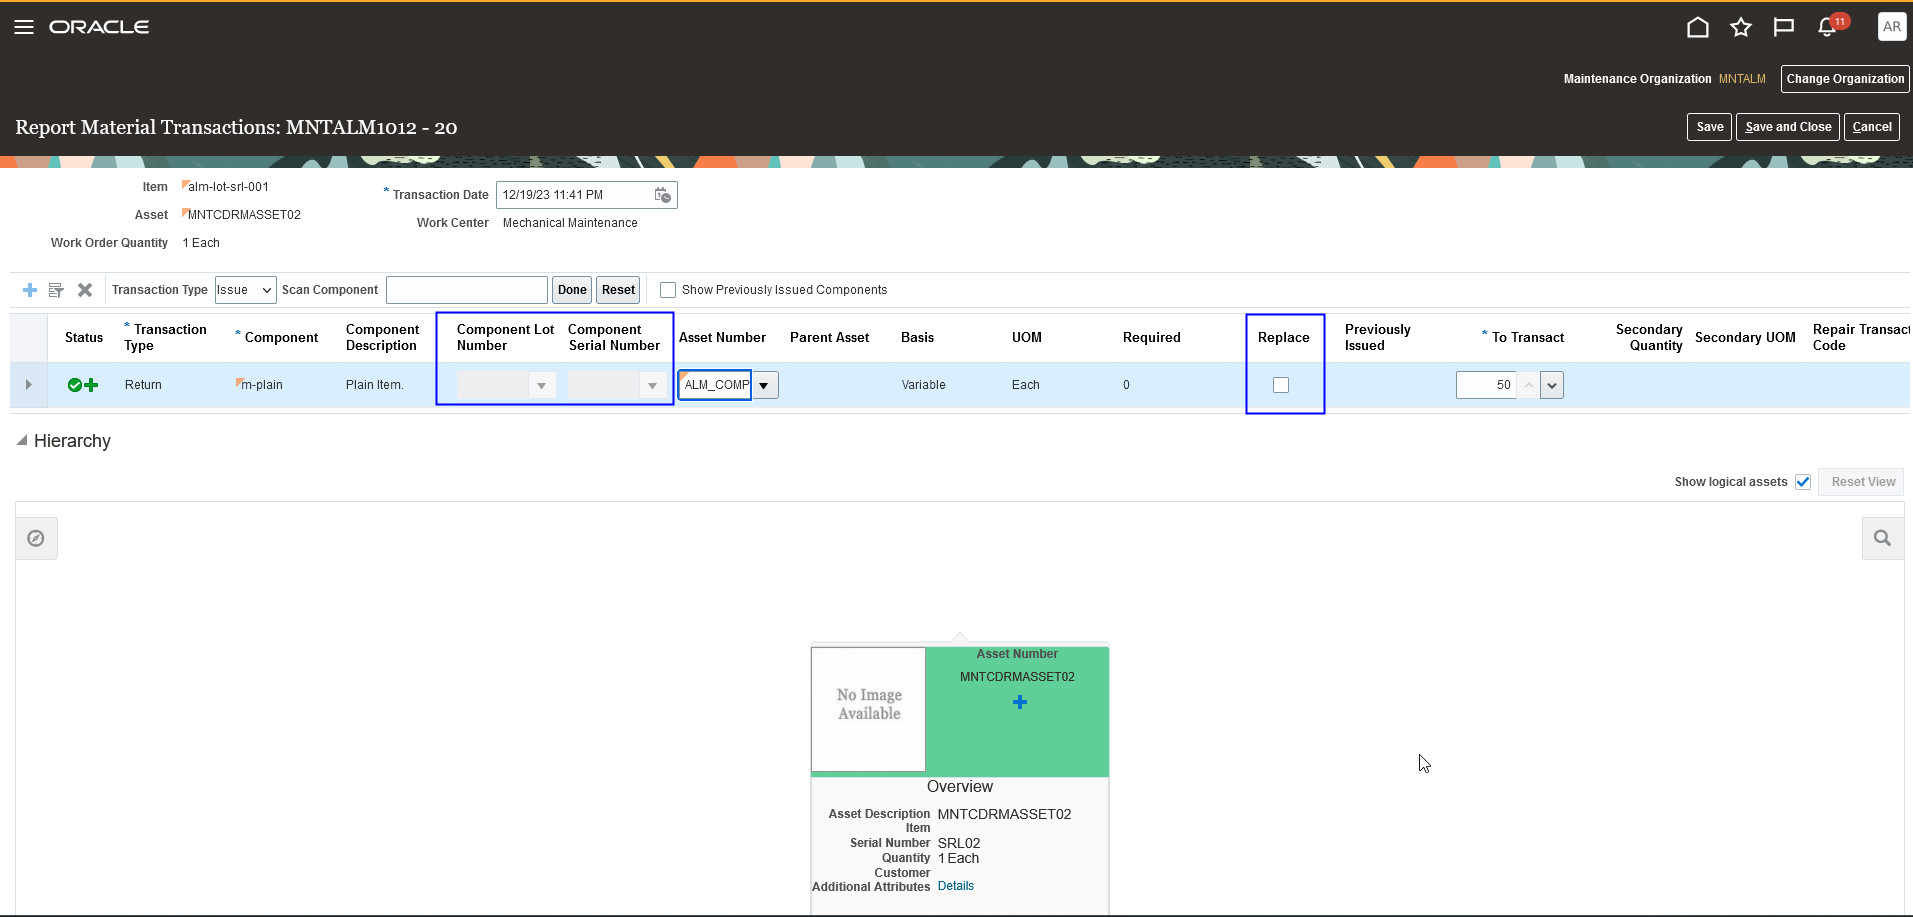Open notifications bell icon
The image size is (1913, 917).
point(1827,27)
